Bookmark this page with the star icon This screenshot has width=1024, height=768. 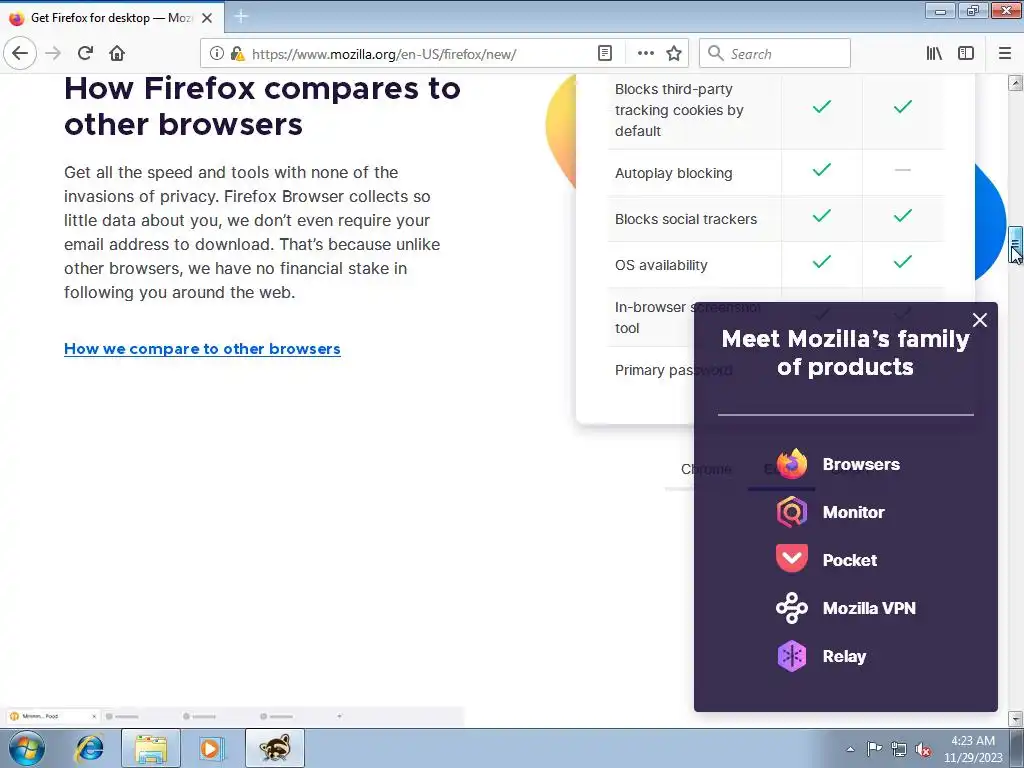click(x=674, y=53)
